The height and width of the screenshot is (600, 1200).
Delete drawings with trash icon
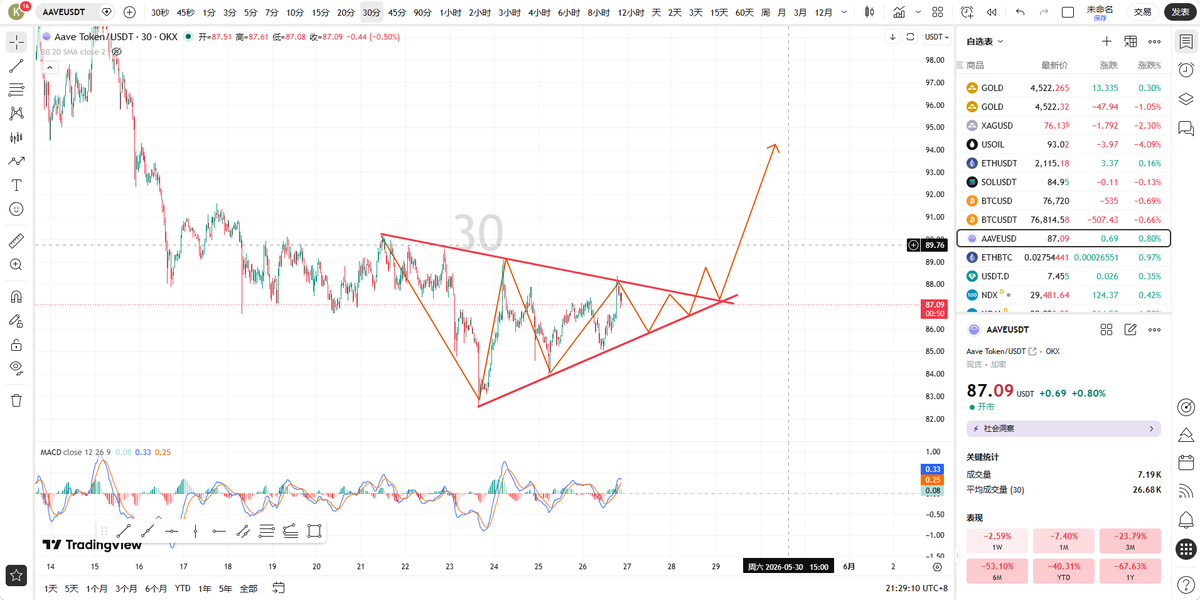click(x=16, y=400)
